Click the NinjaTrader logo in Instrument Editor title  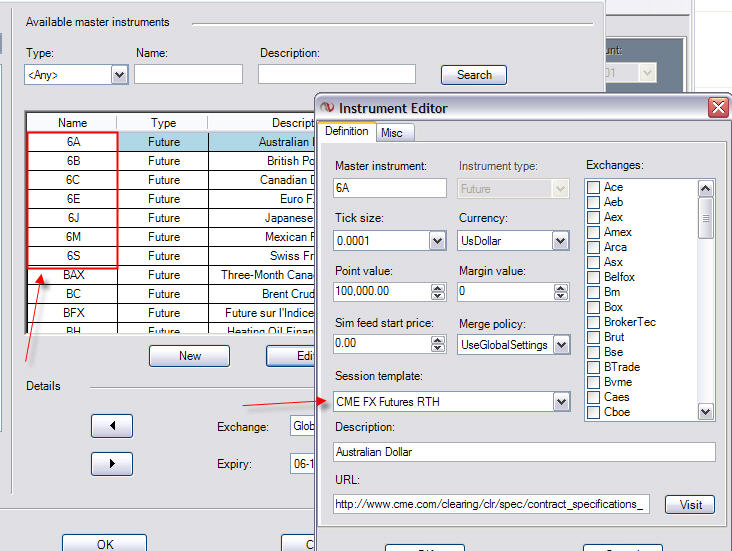(327, 107)
